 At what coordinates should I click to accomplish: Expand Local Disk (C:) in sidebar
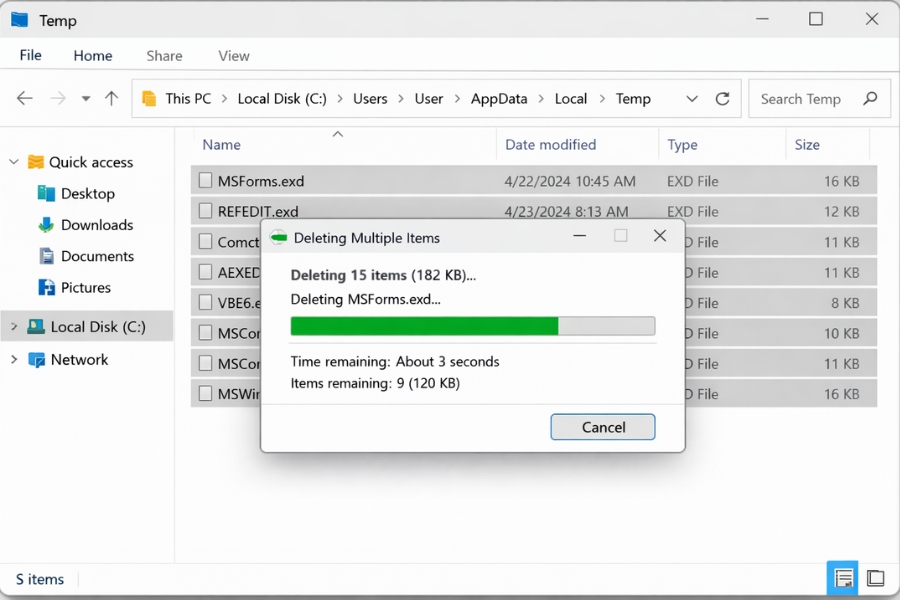(x=12, y=326)
